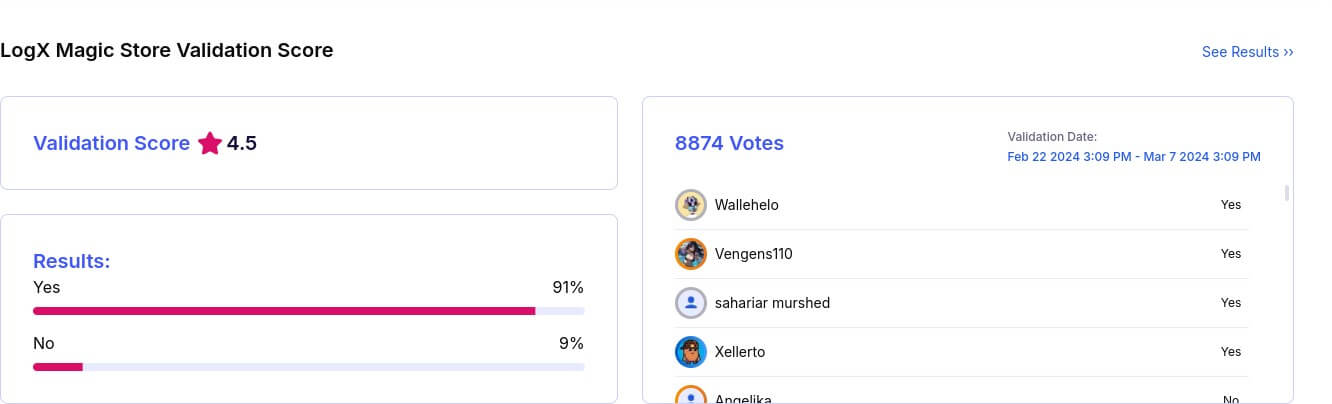Click Angelika's partially visible avatar
Viewport: 1332px width, 404px height.
click(x=691, y=397)
